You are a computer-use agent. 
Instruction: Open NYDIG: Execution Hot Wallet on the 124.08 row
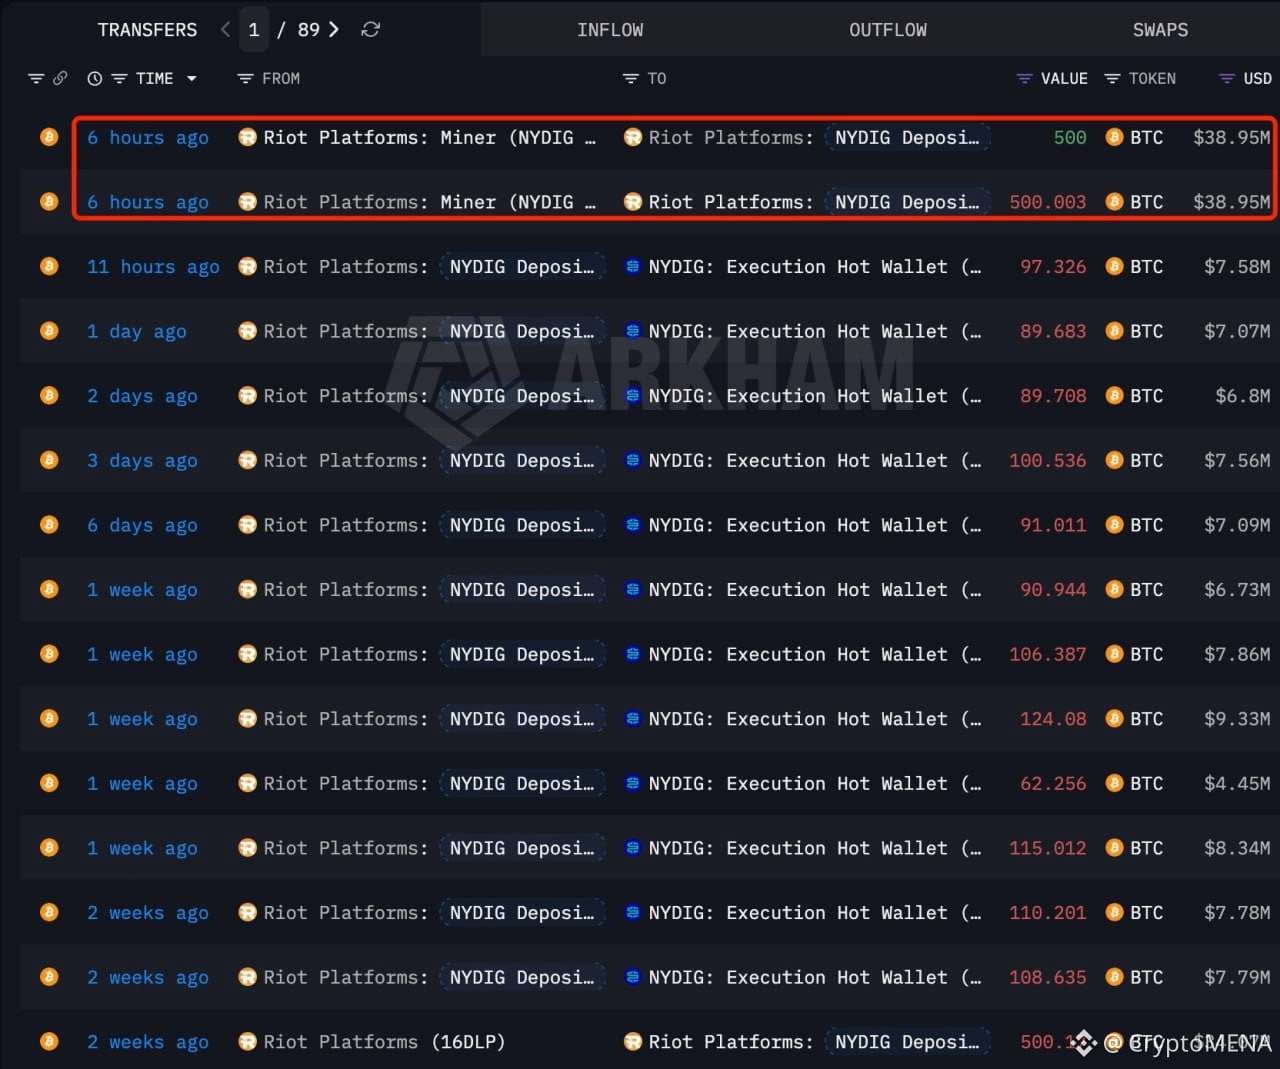click(814, 718)
